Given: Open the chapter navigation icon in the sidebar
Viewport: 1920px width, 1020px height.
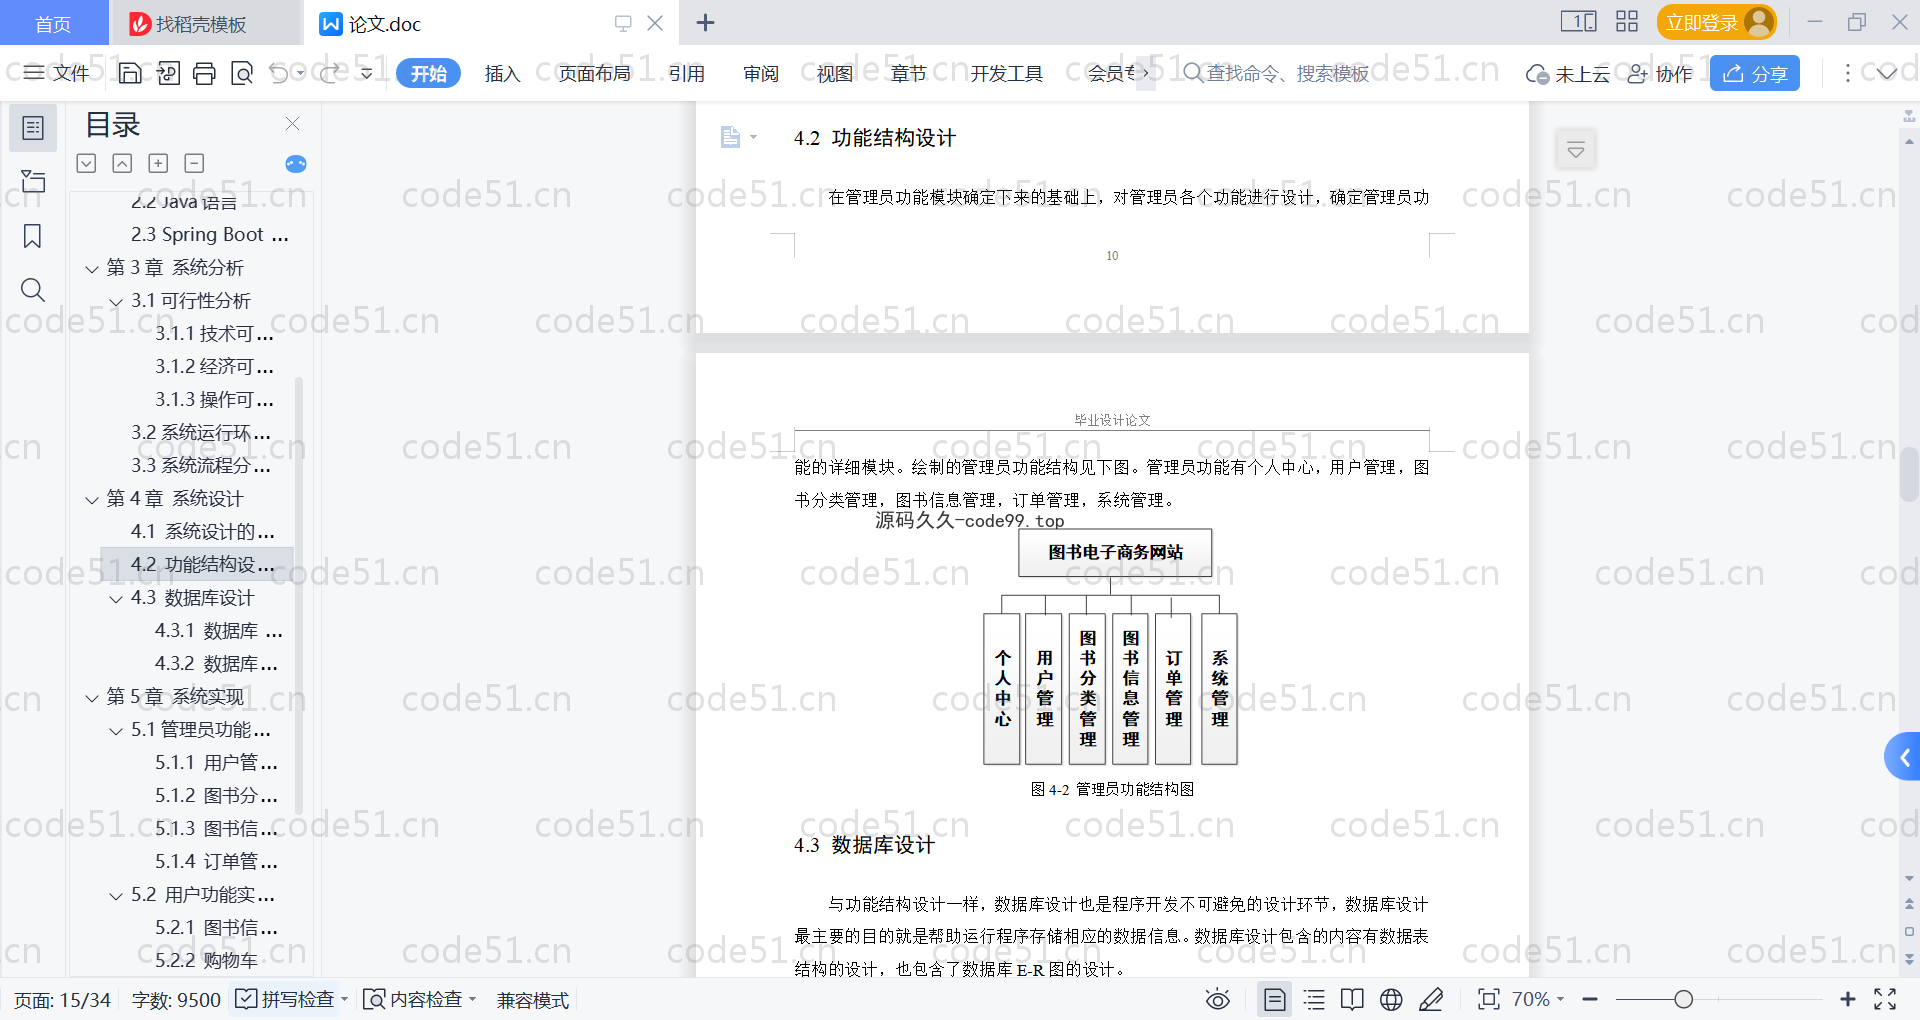Looking at the screenshot, I should [x=33, y=181].
